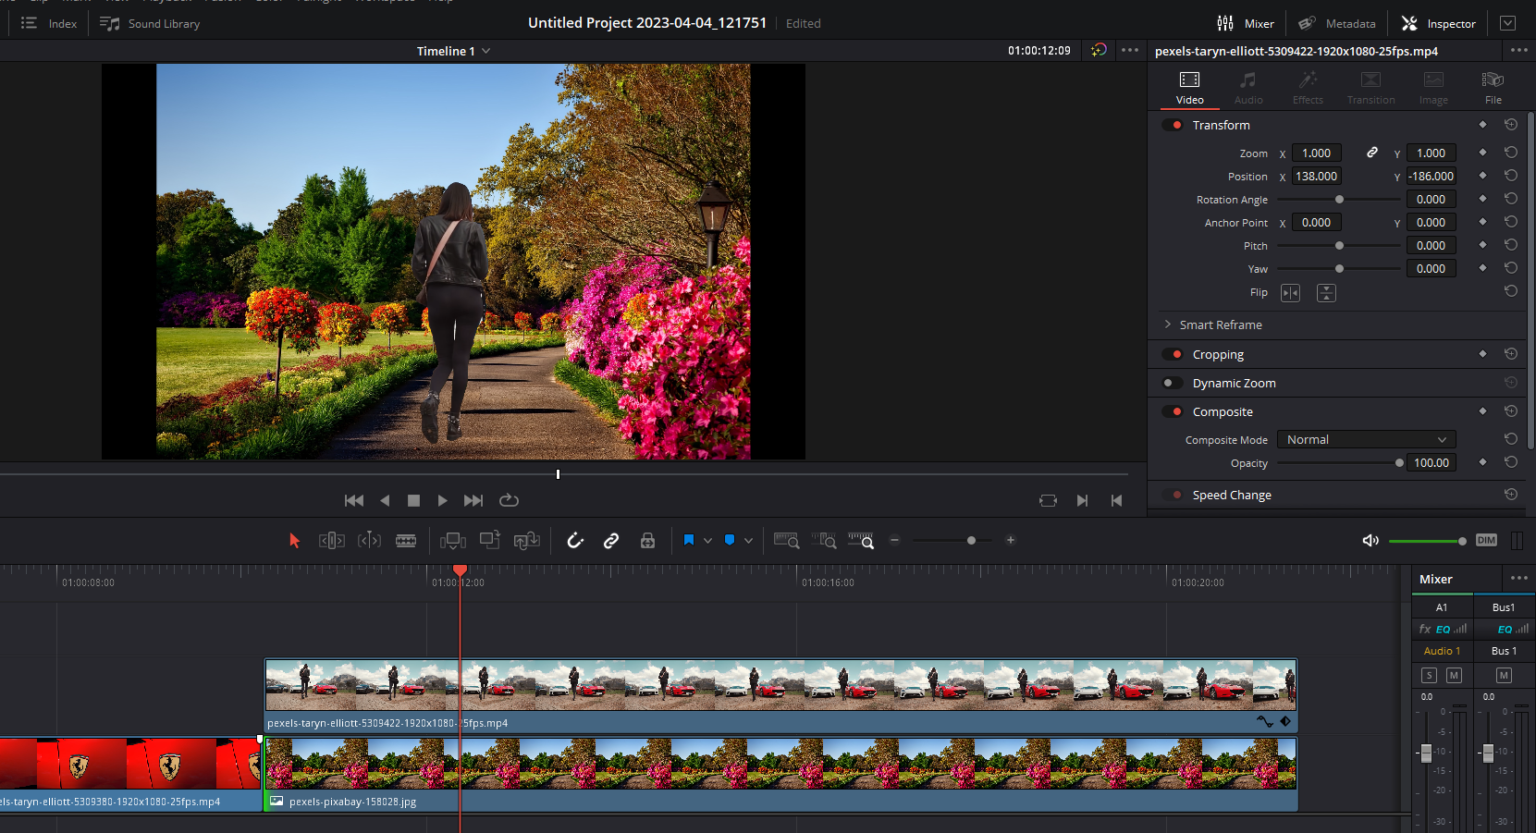Open the Marker color dropdown arrow
Screen dimensions: 1536x833
pos(749,540)
